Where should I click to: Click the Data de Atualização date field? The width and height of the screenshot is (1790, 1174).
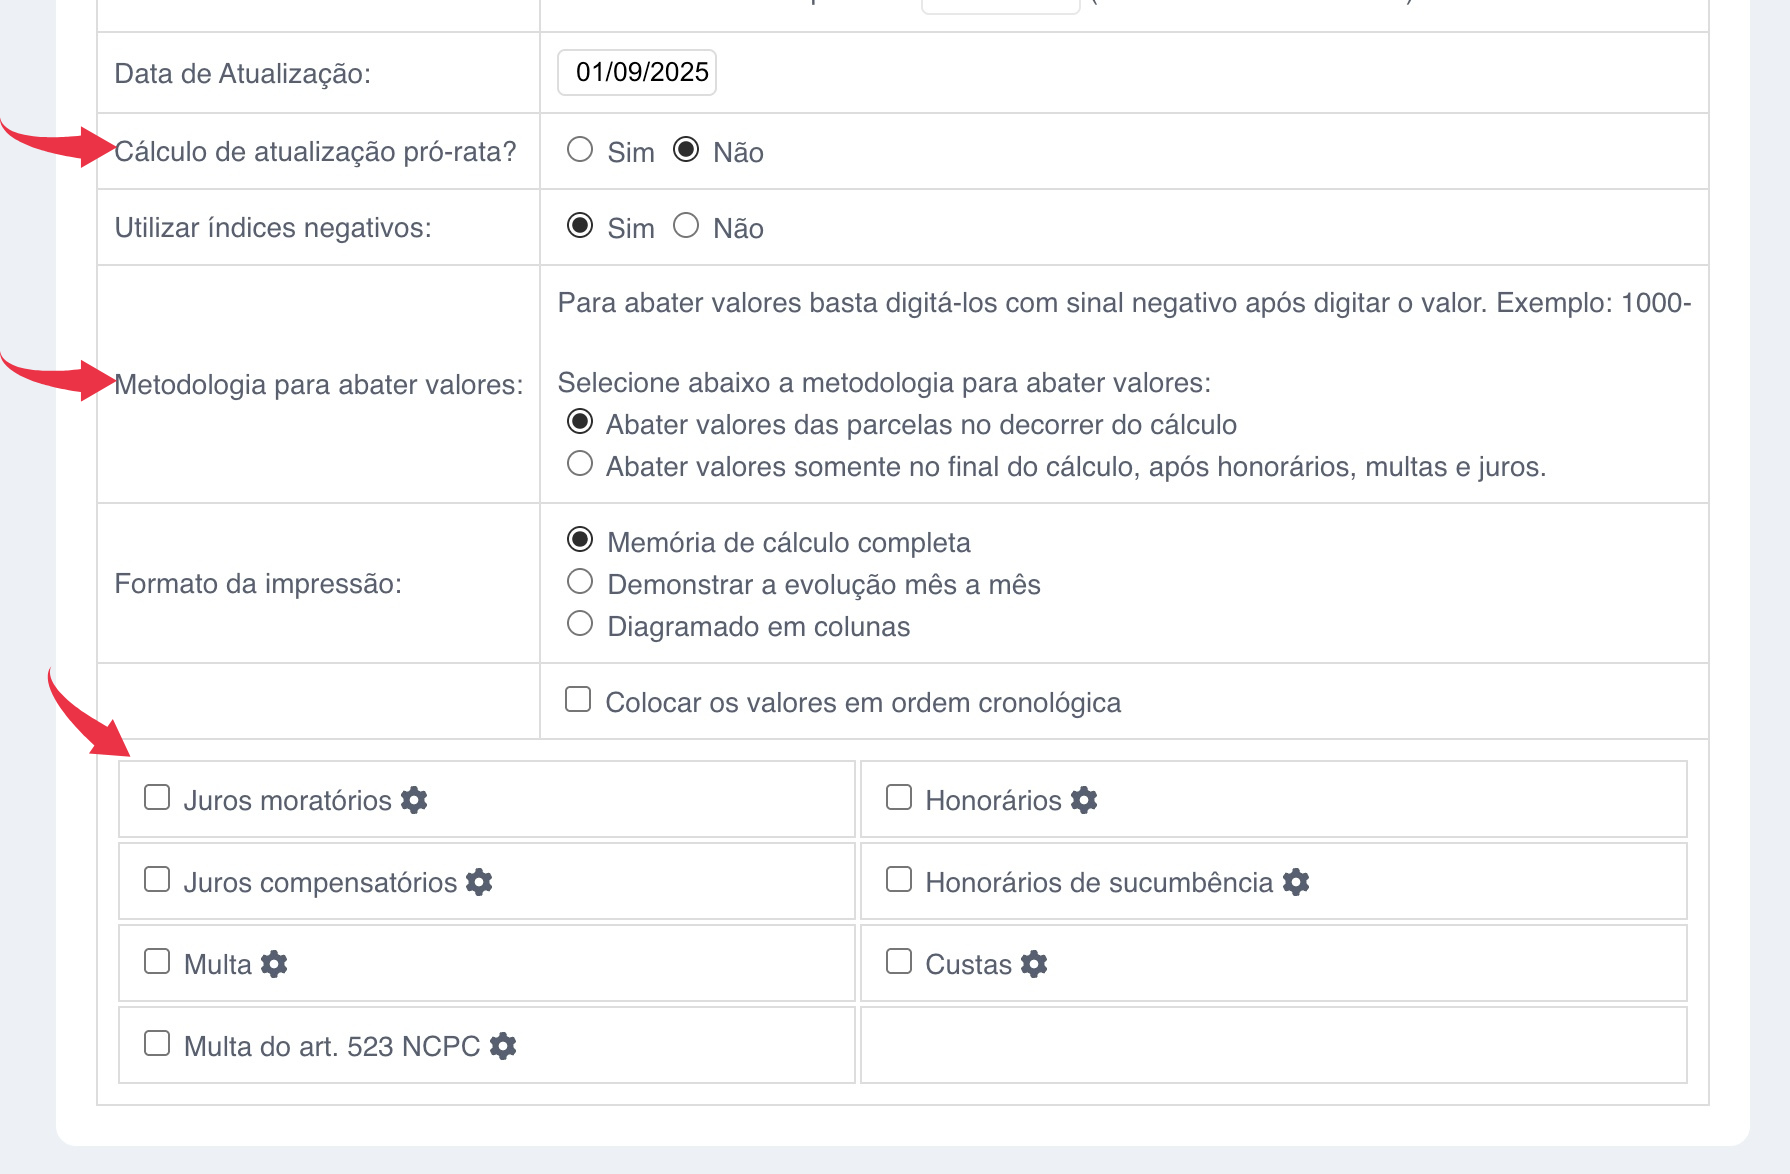click(x=637, y=72)
